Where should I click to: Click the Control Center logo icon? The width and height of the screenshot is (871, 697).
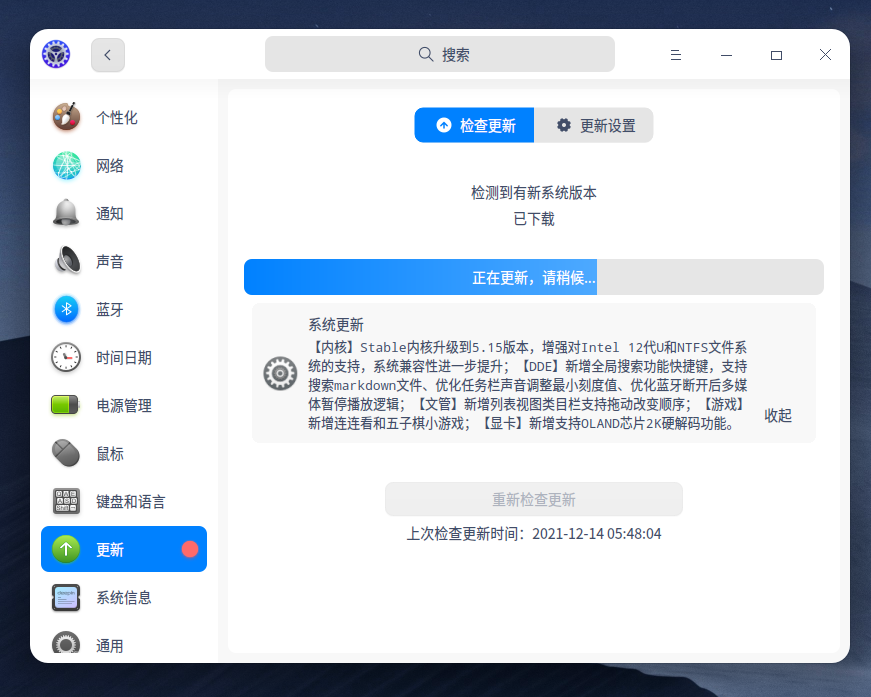click(x=56, y=54)
